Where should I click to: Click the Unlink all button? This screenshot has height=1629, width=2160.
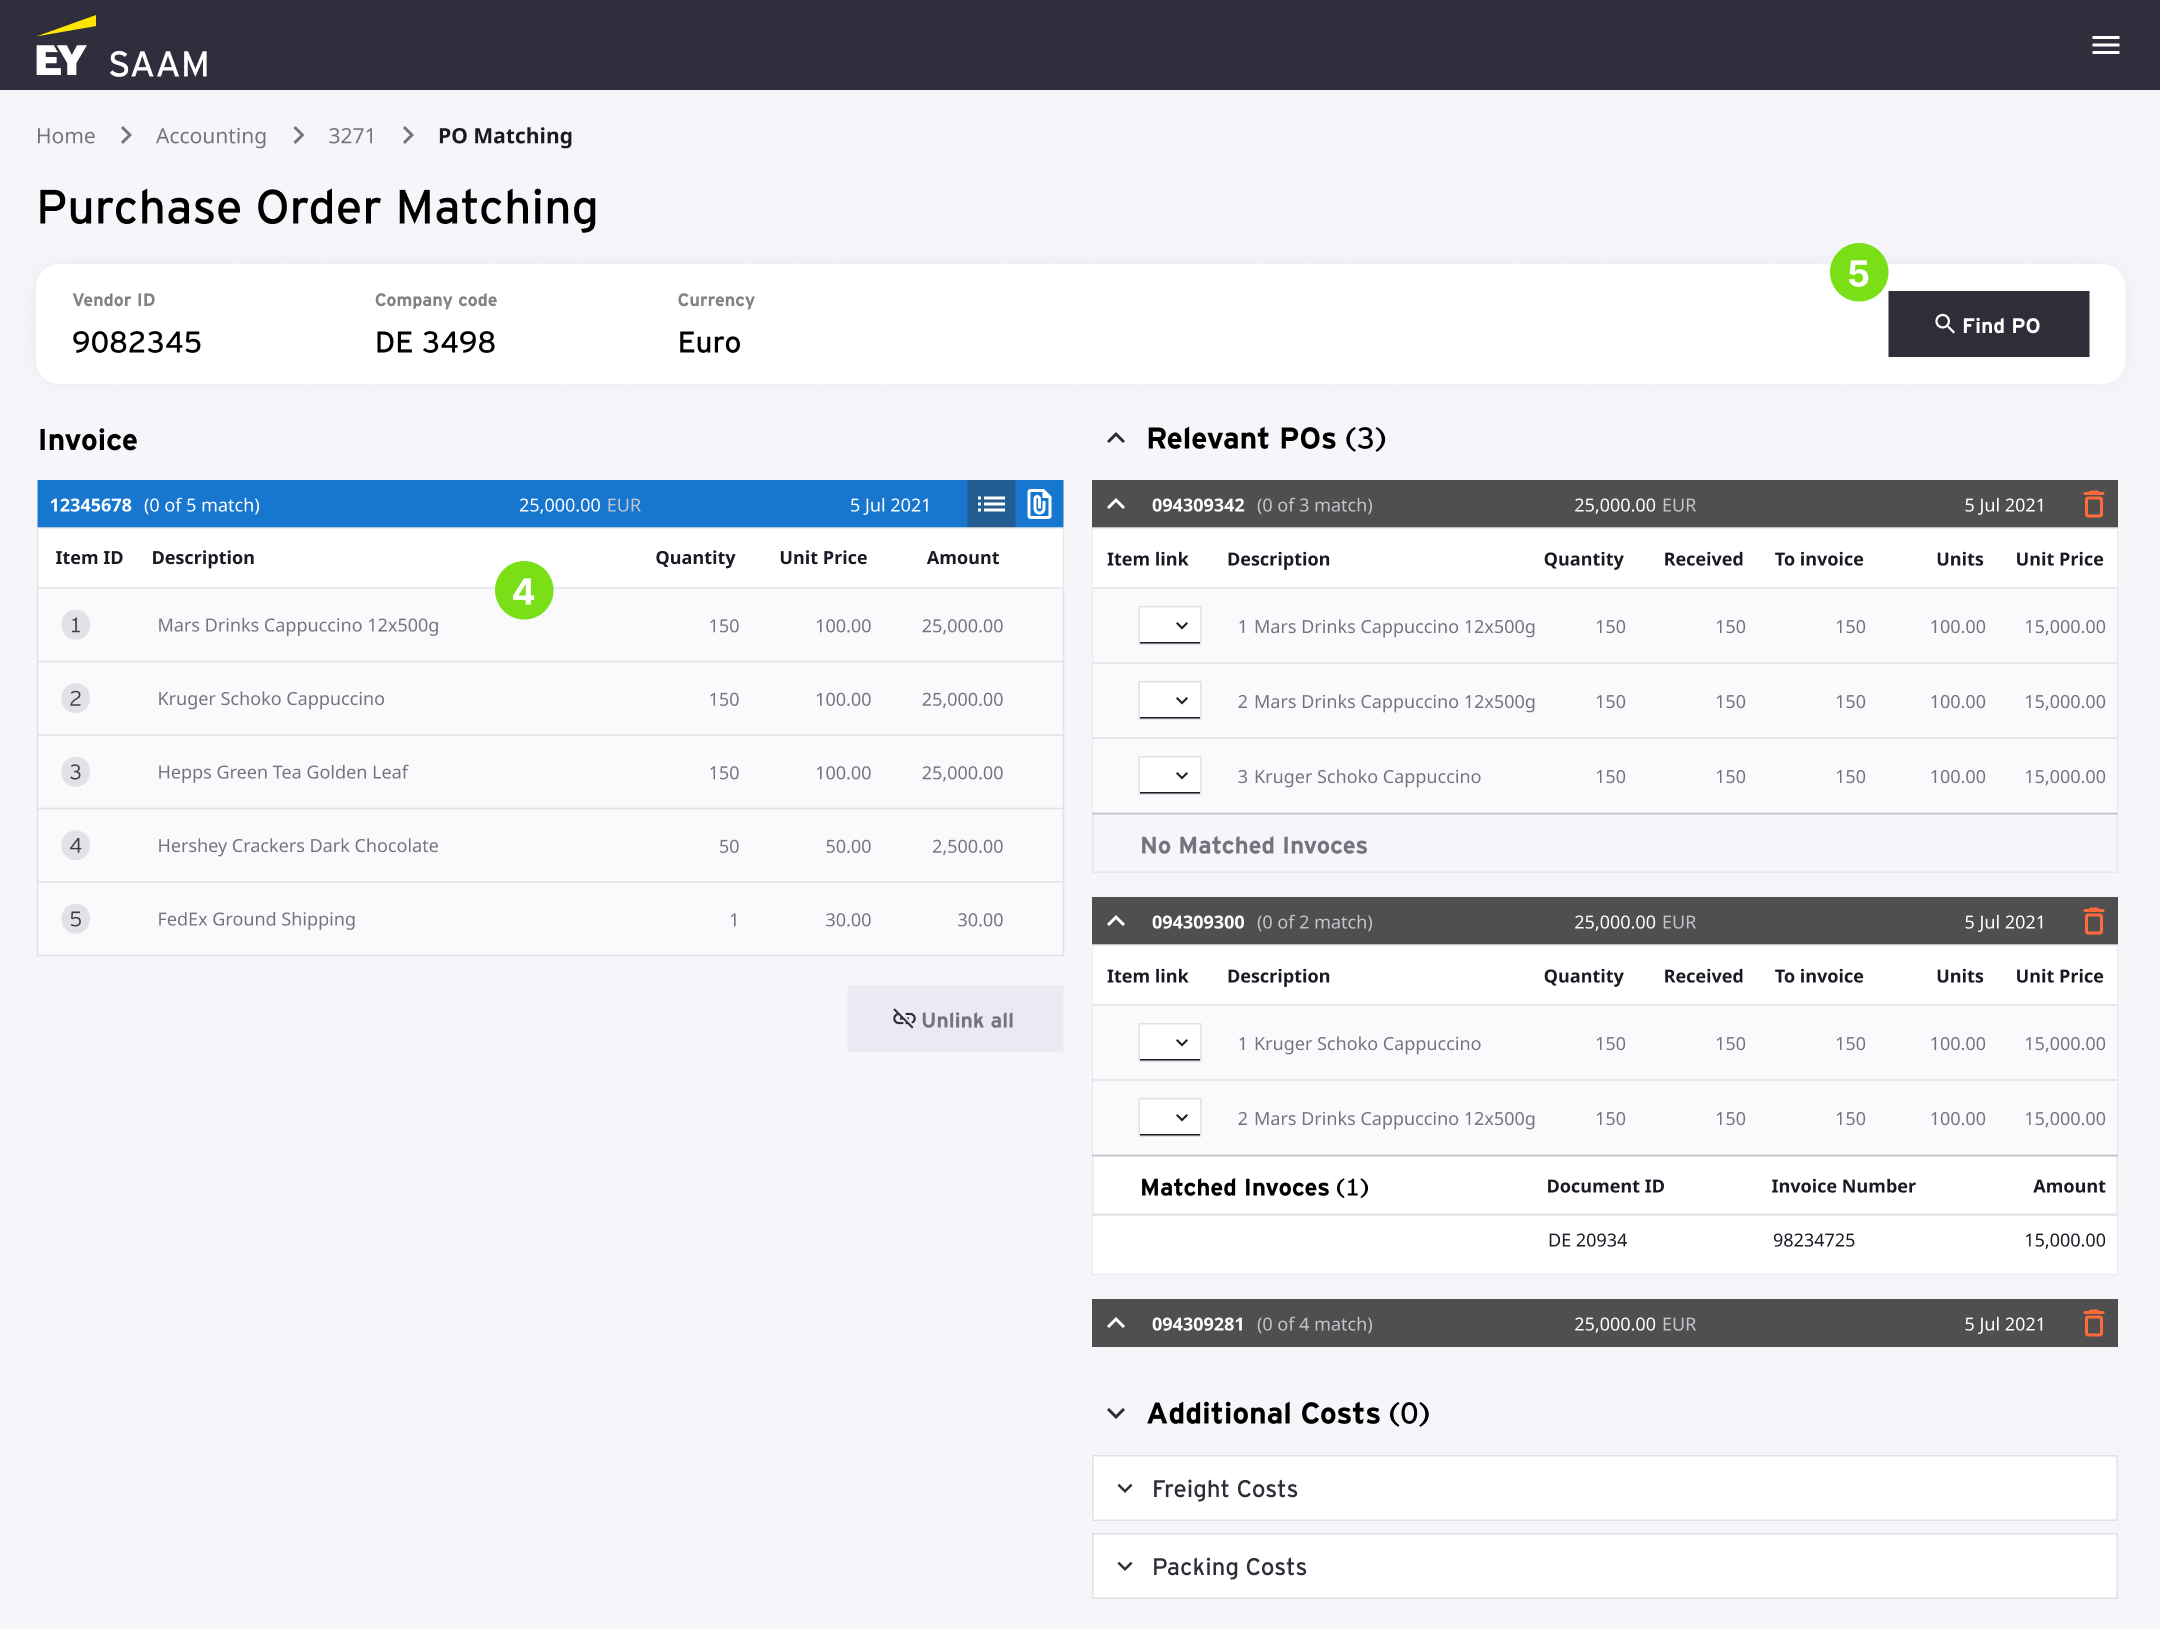pos(954,1019)
